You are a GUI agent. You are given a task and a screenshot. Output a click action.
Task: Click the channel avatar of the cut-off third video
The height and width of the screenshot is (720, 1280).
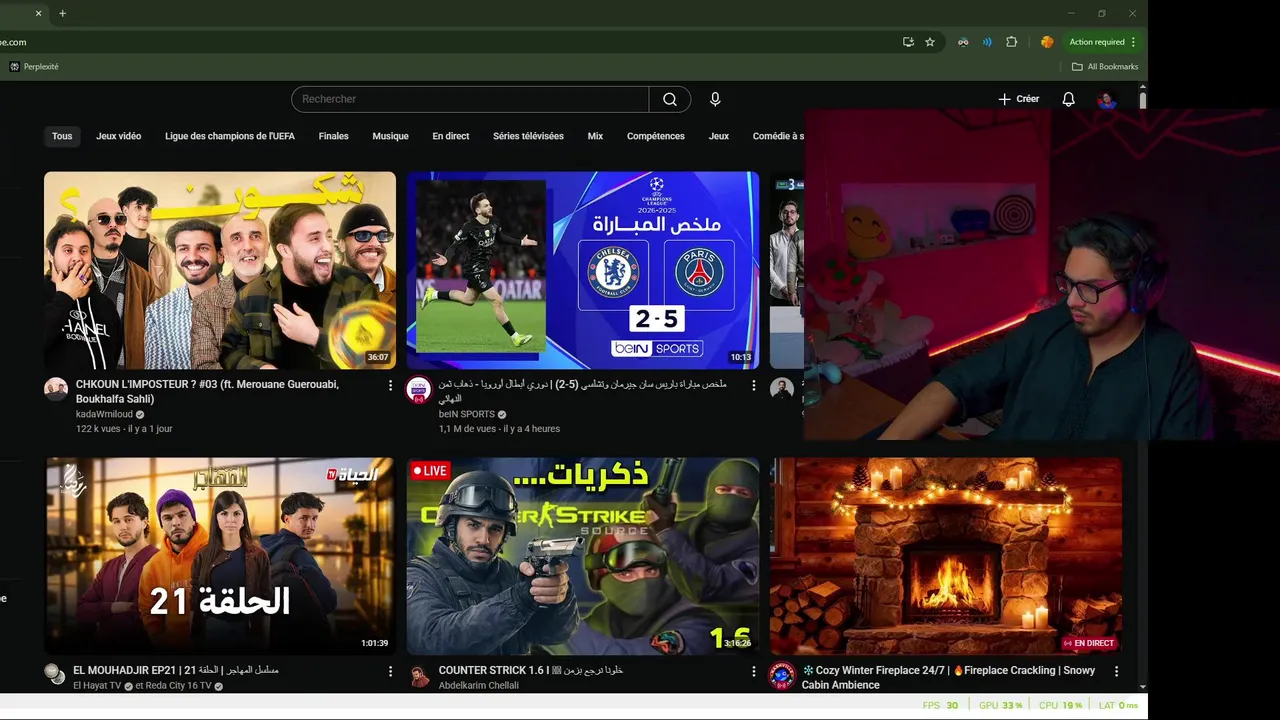[782, 389]
